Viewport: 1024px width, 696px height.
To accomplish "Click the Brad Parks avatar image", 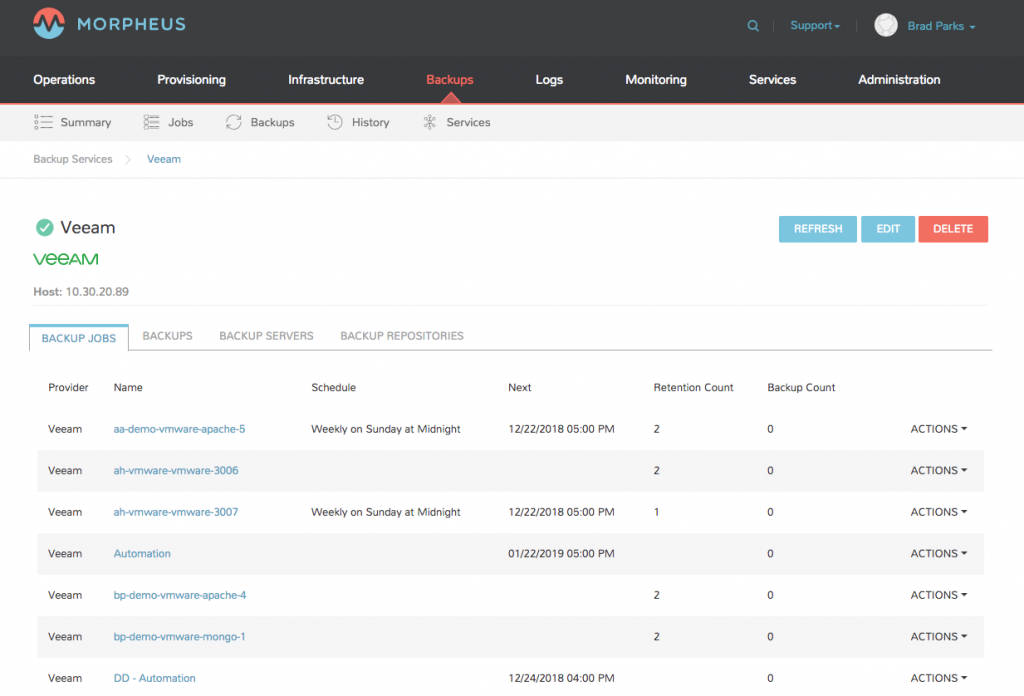I will point(886,25).
